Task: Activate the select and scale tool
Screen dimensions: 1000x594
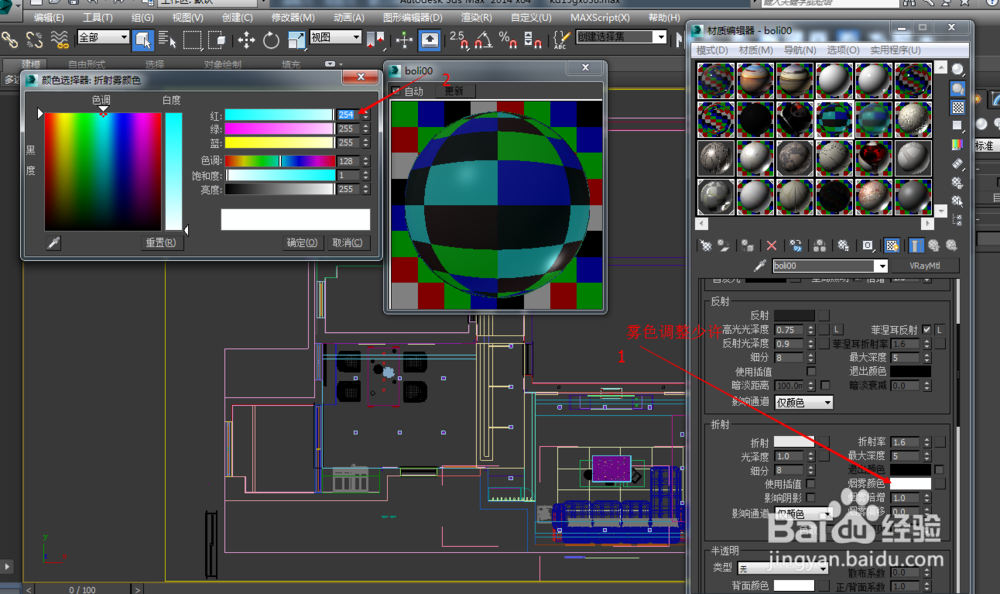Action: click(297, 40)
